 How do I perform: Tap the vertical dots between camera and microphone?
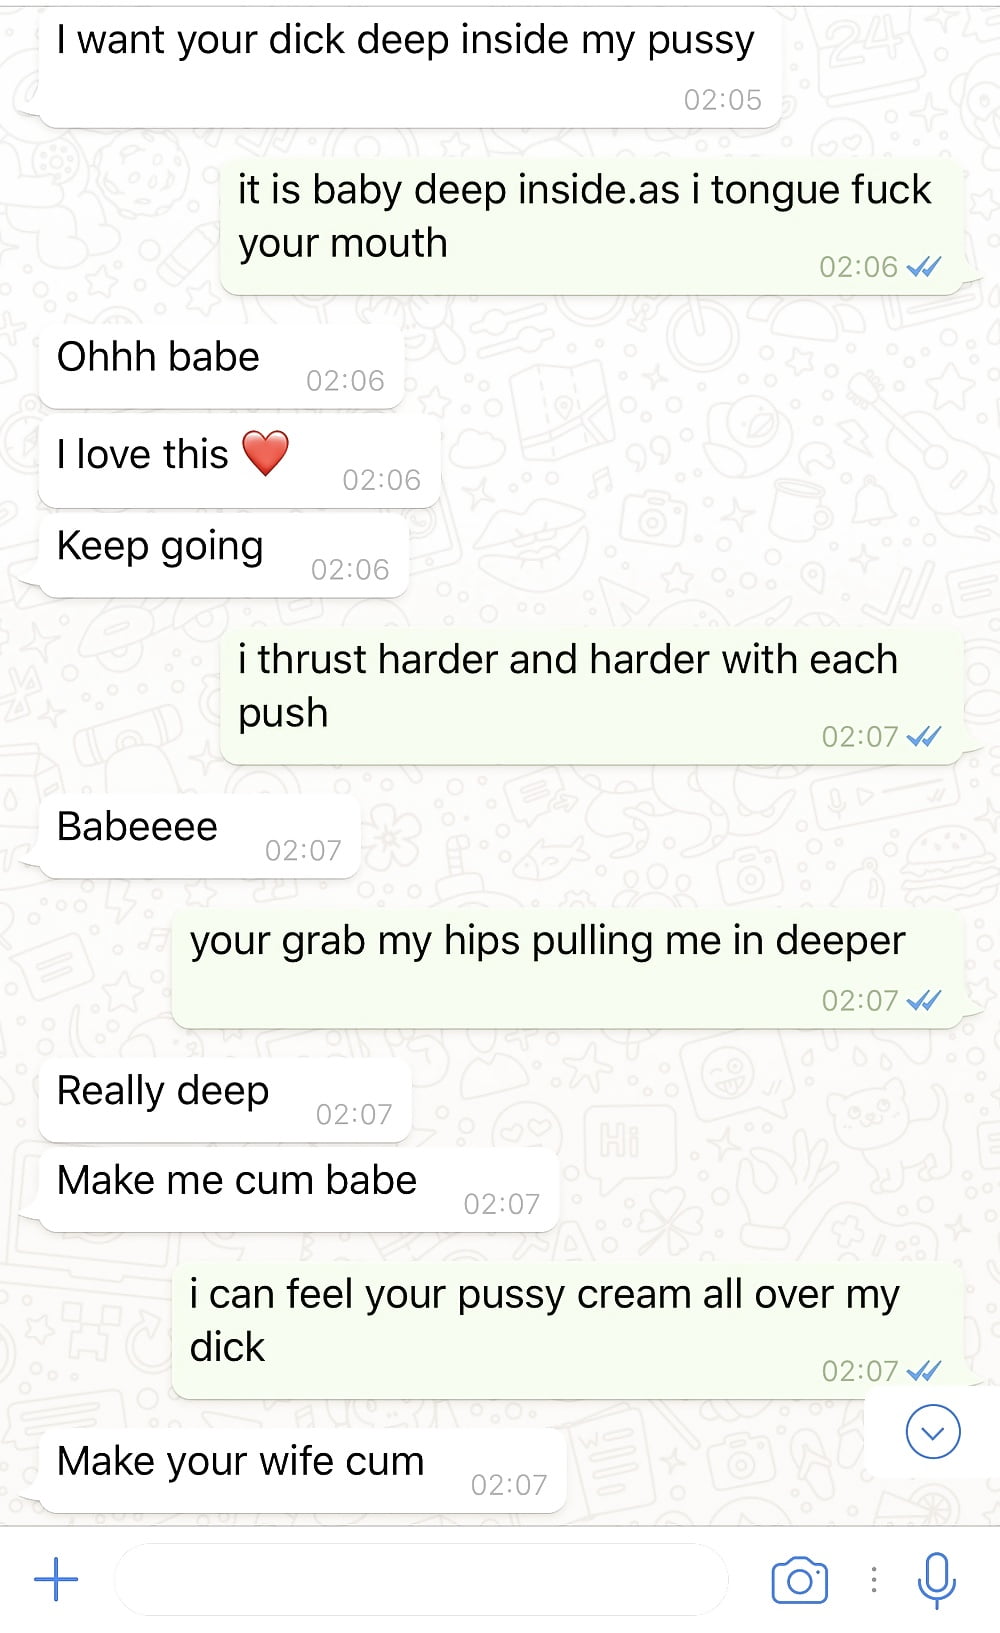874,1580
